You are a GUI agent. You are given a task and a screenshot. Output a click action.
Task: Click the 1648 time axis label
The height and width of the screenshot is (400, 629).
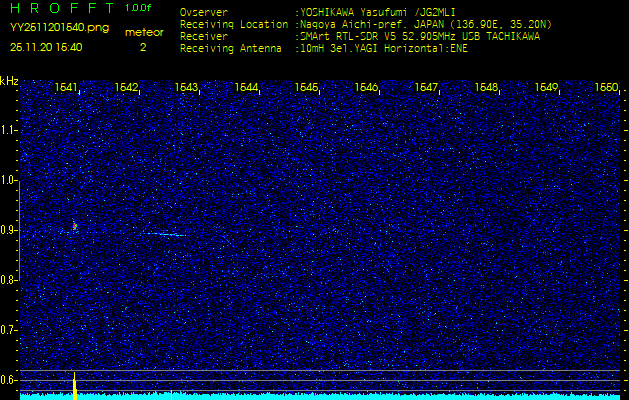coord(486,87)
